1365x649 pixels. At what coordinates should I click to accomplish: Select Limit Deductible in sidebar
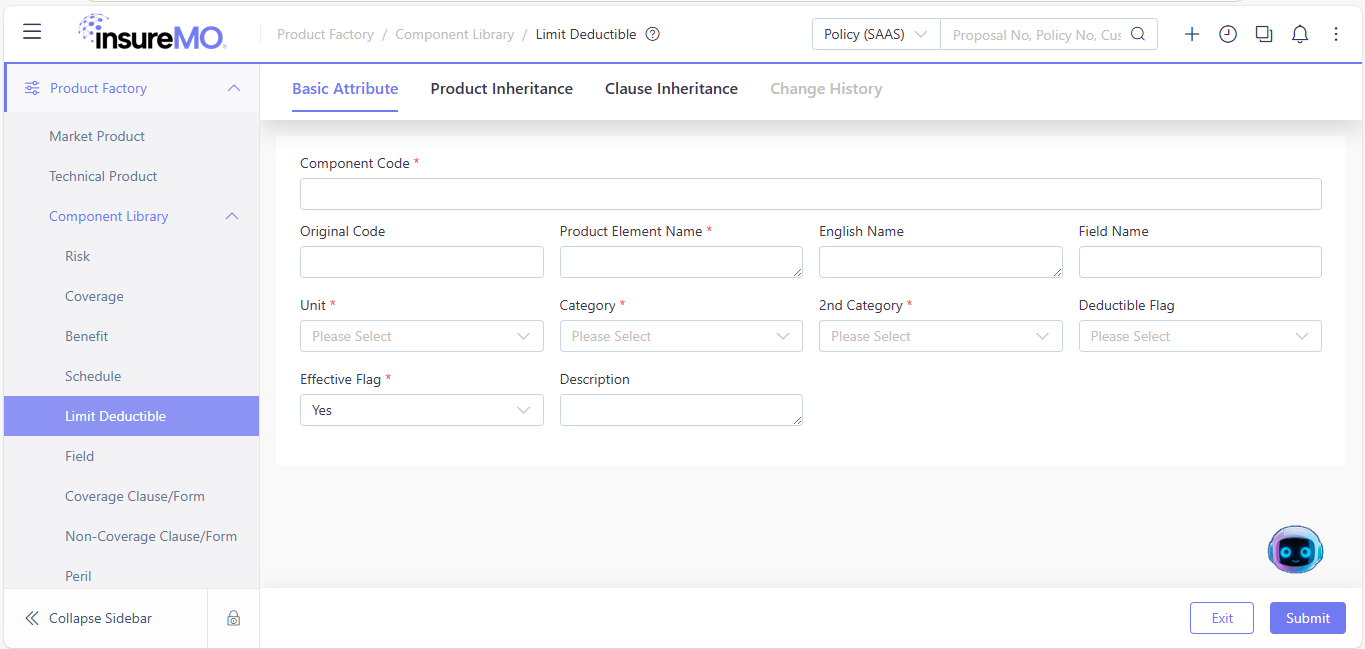click(131, 416)
